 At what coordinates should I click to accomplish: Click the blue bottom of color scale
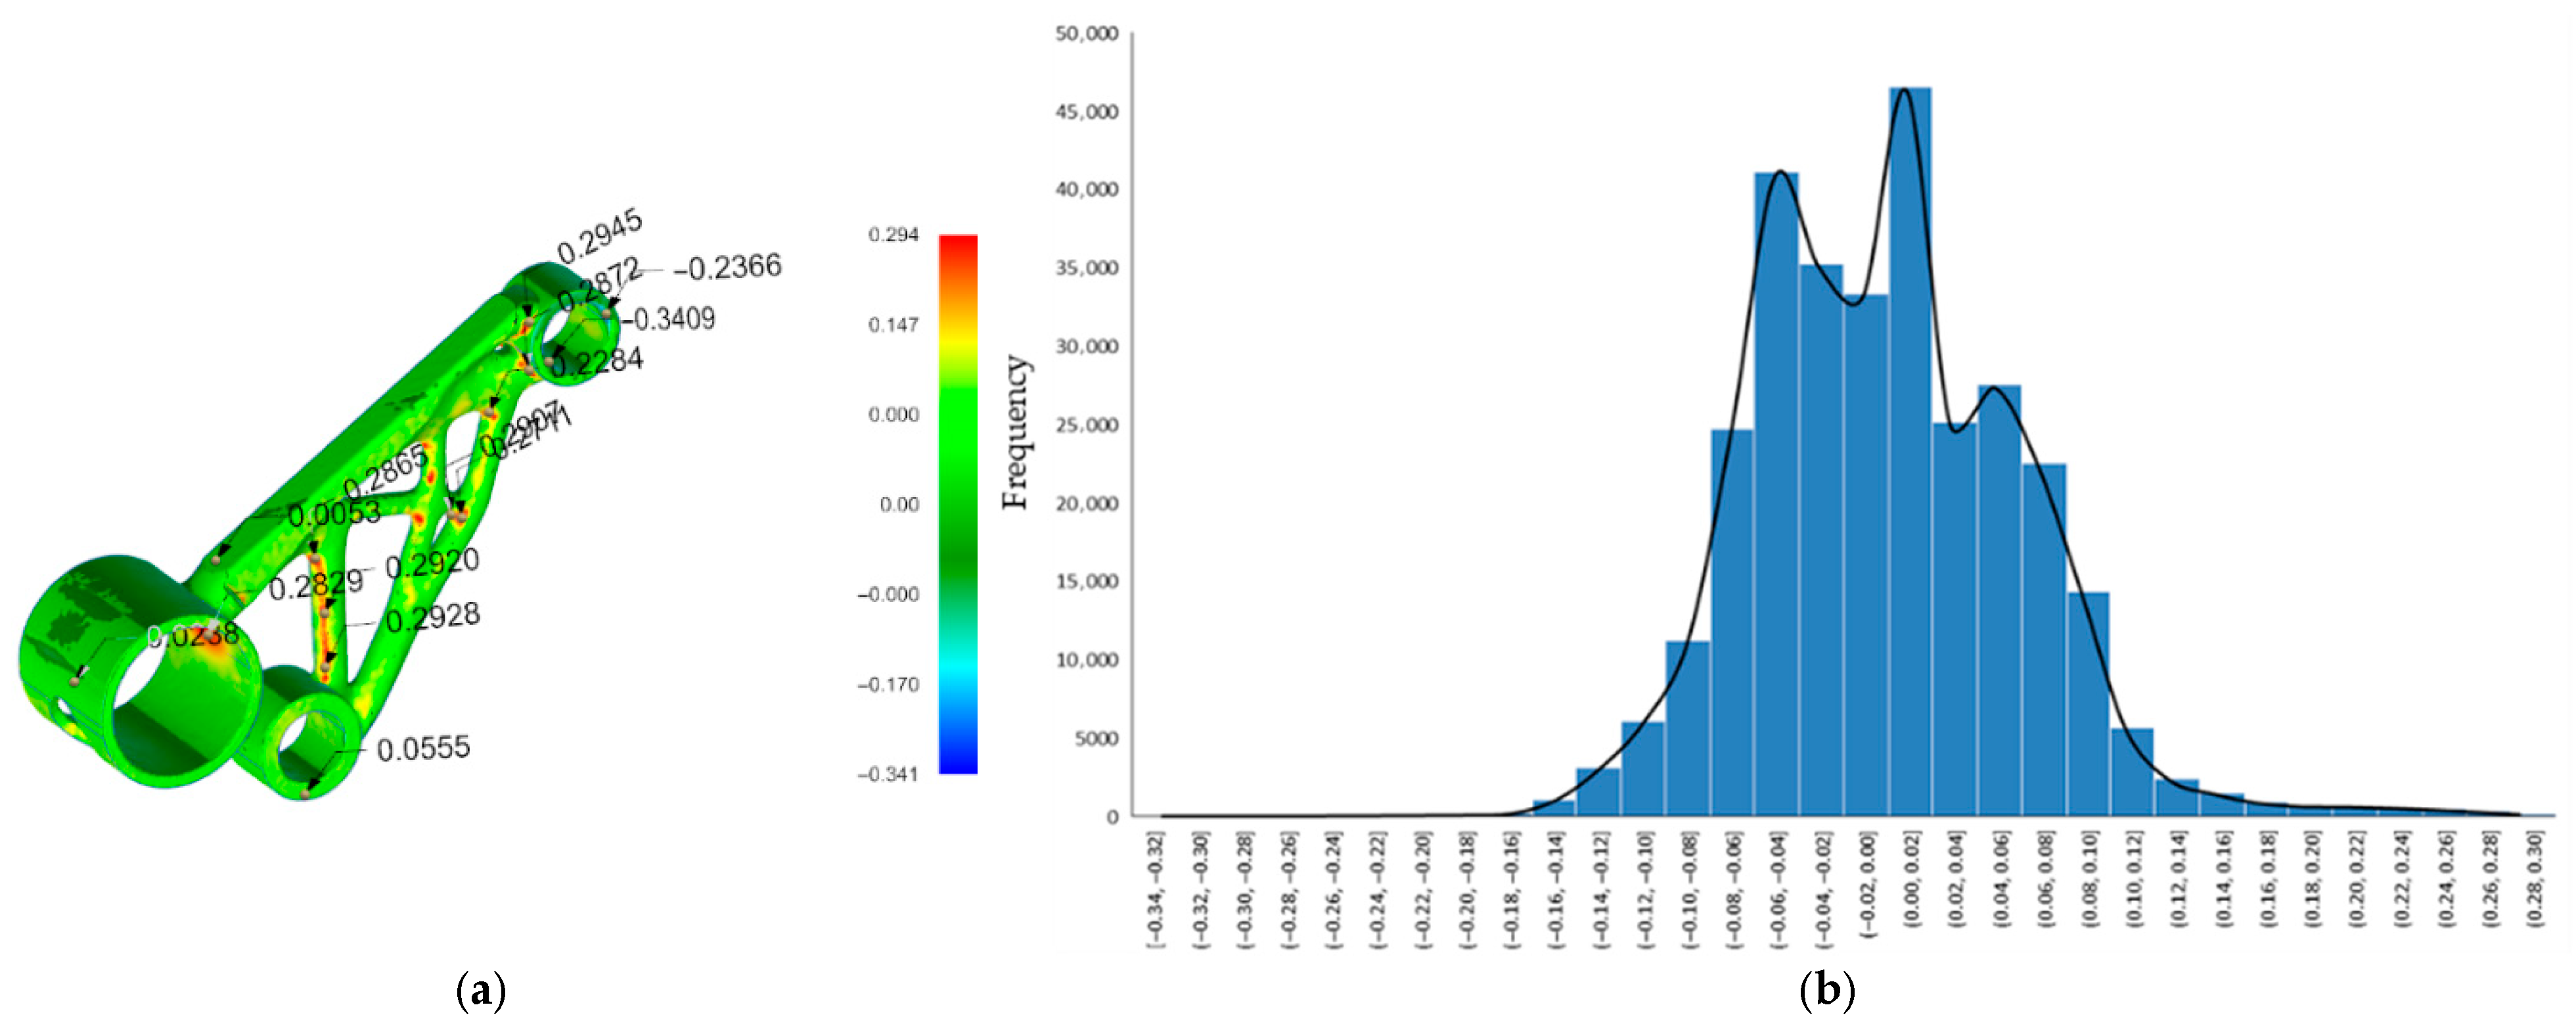tap(957, 764)
